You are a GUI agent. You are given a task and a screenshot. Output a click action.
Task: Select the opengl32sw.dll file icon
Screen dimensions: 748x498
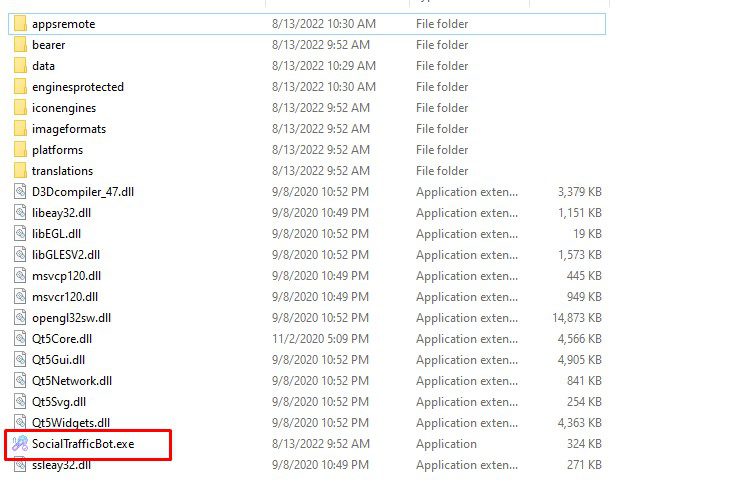pyautogui.click(x=20, y=317)
